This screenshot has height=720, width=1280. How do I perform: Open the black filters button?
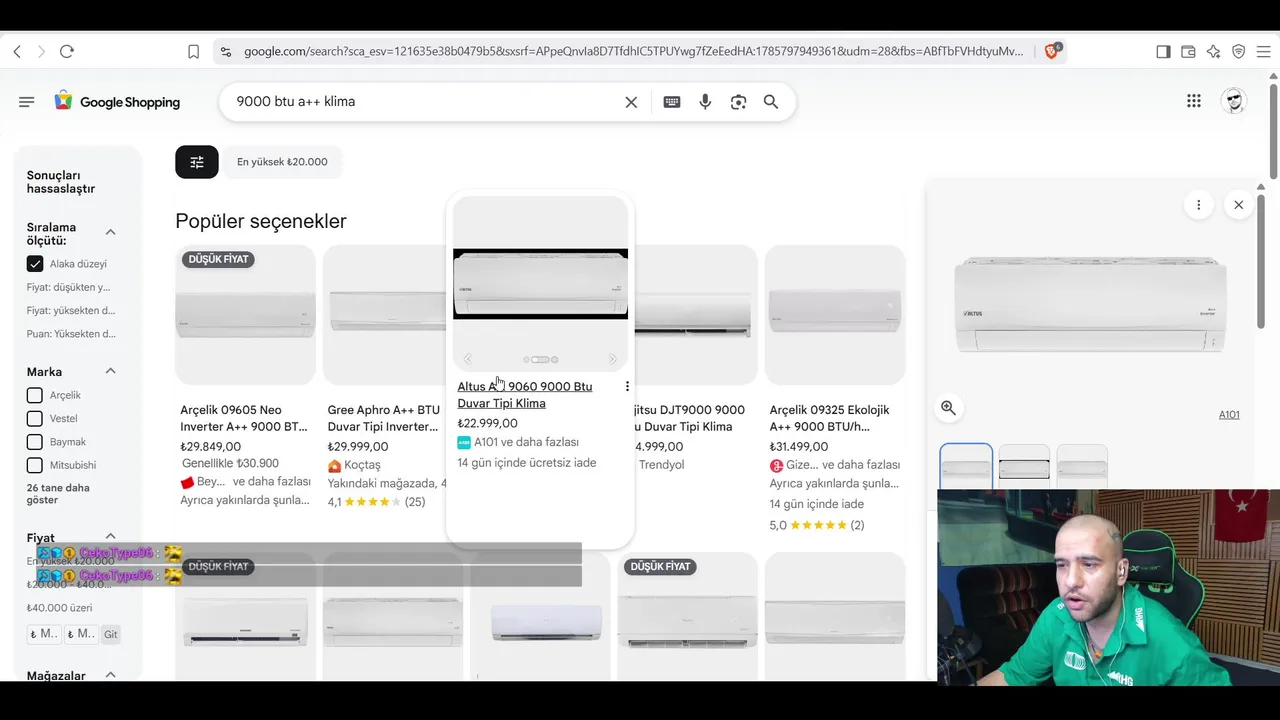click(x=197, y=162)
